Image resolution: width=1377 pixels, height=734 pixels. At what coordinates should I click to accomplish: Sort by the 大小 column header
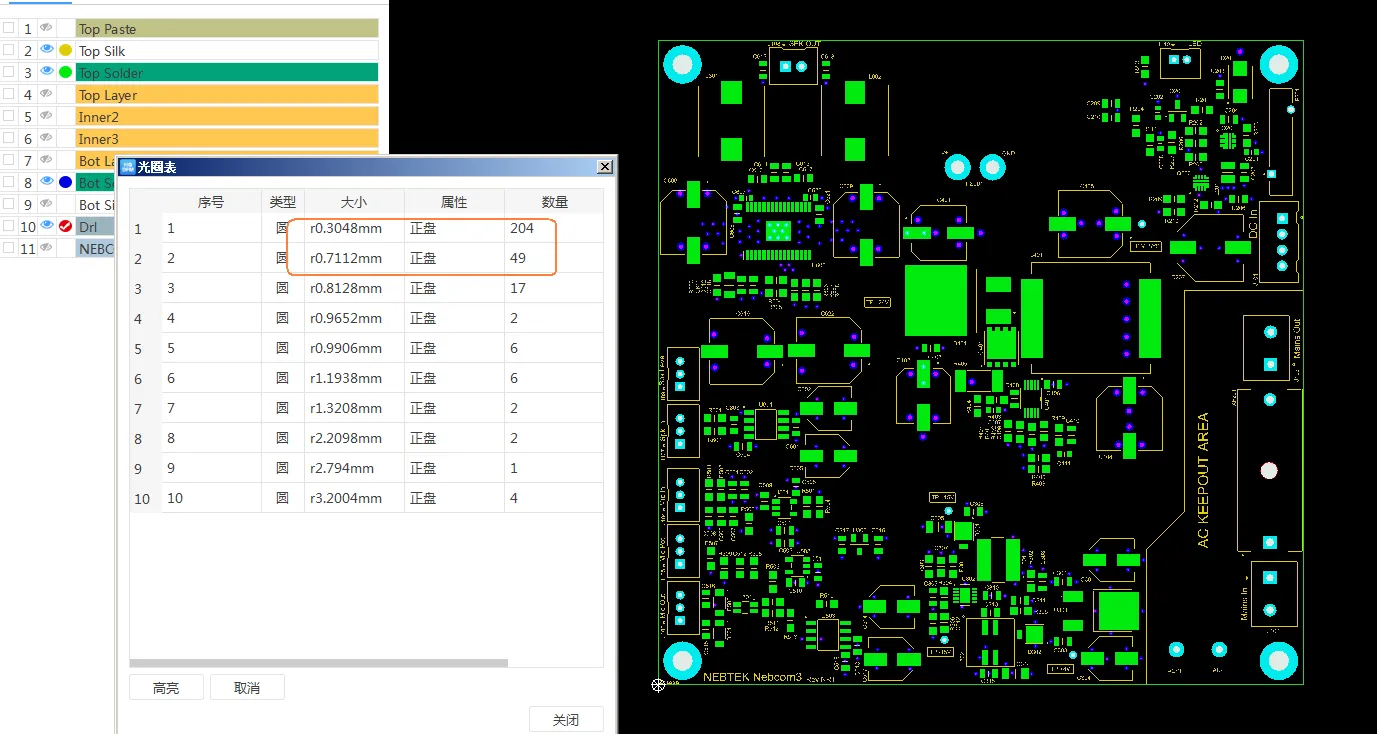355,202
